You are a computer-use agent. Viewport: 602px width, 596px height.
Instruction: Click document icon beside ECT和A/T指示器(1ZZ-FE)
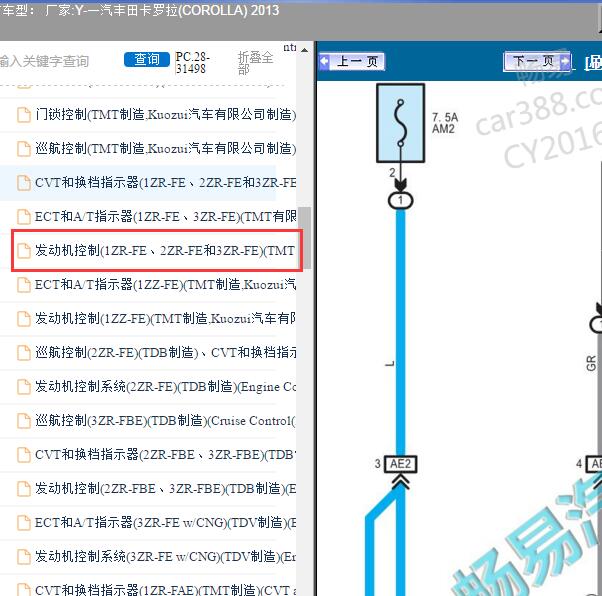[x=24, y=285]
